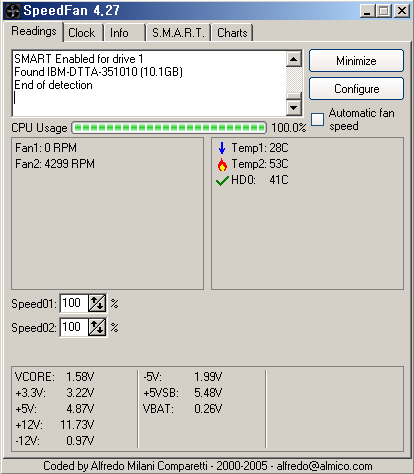Click the "SMART Enabled for drive 1" line
Viewport: 414px width, 474px height.
pos(79,59)
